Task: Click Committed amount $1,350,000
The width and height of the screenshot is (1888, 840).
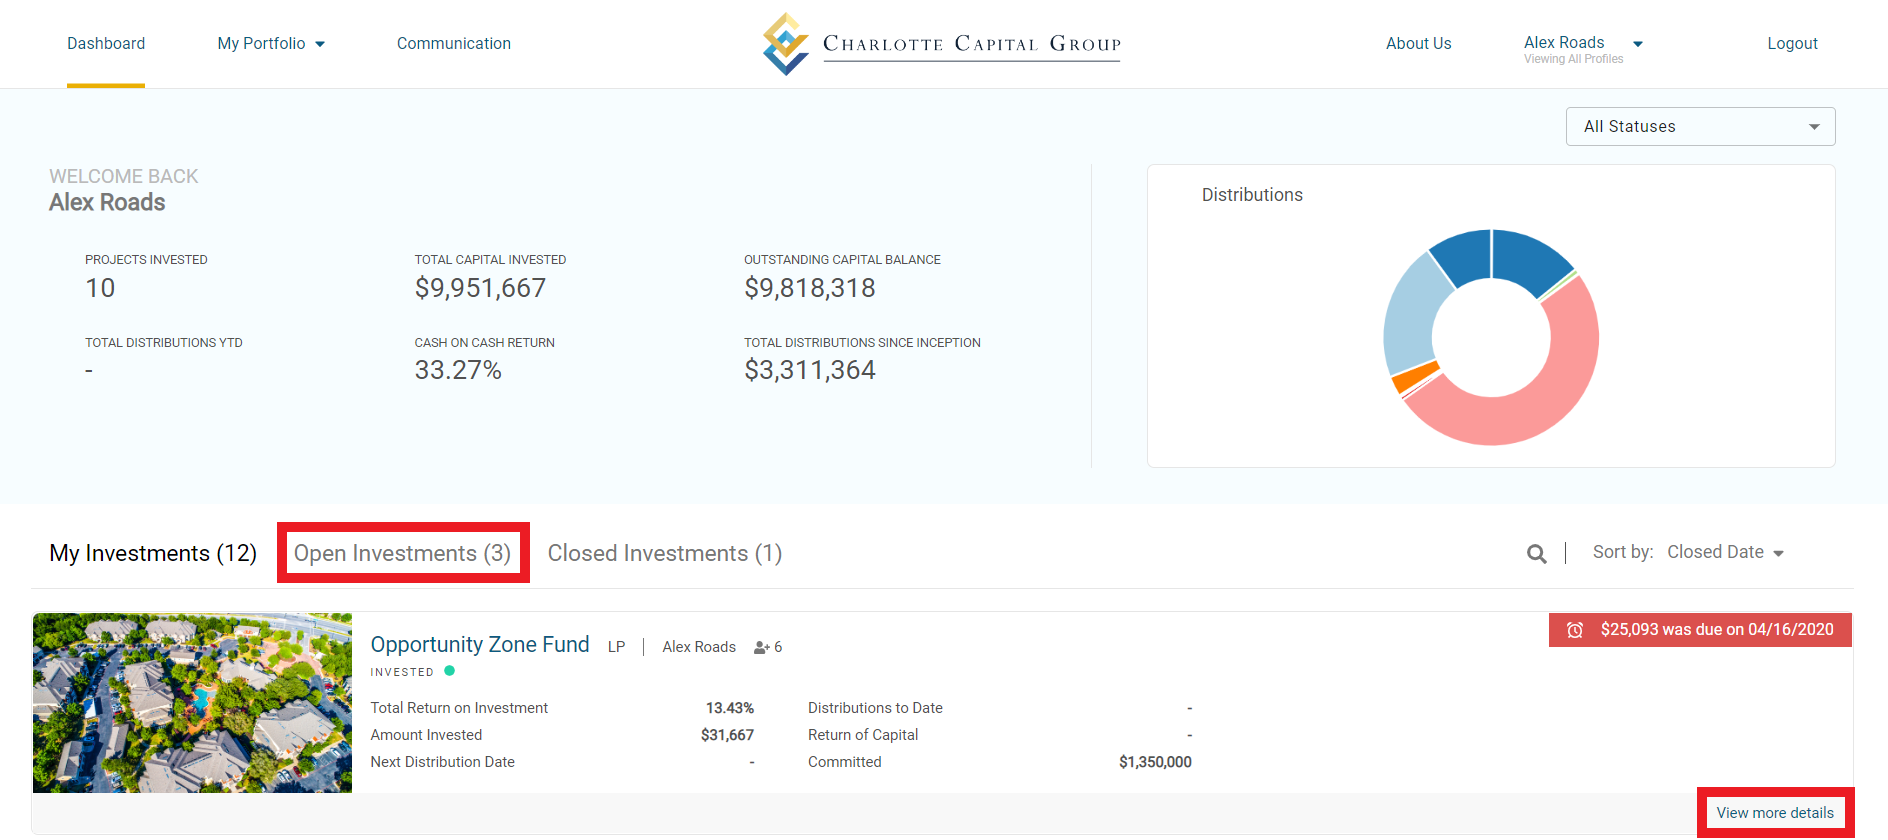Action: click(x=1155, y=762)
